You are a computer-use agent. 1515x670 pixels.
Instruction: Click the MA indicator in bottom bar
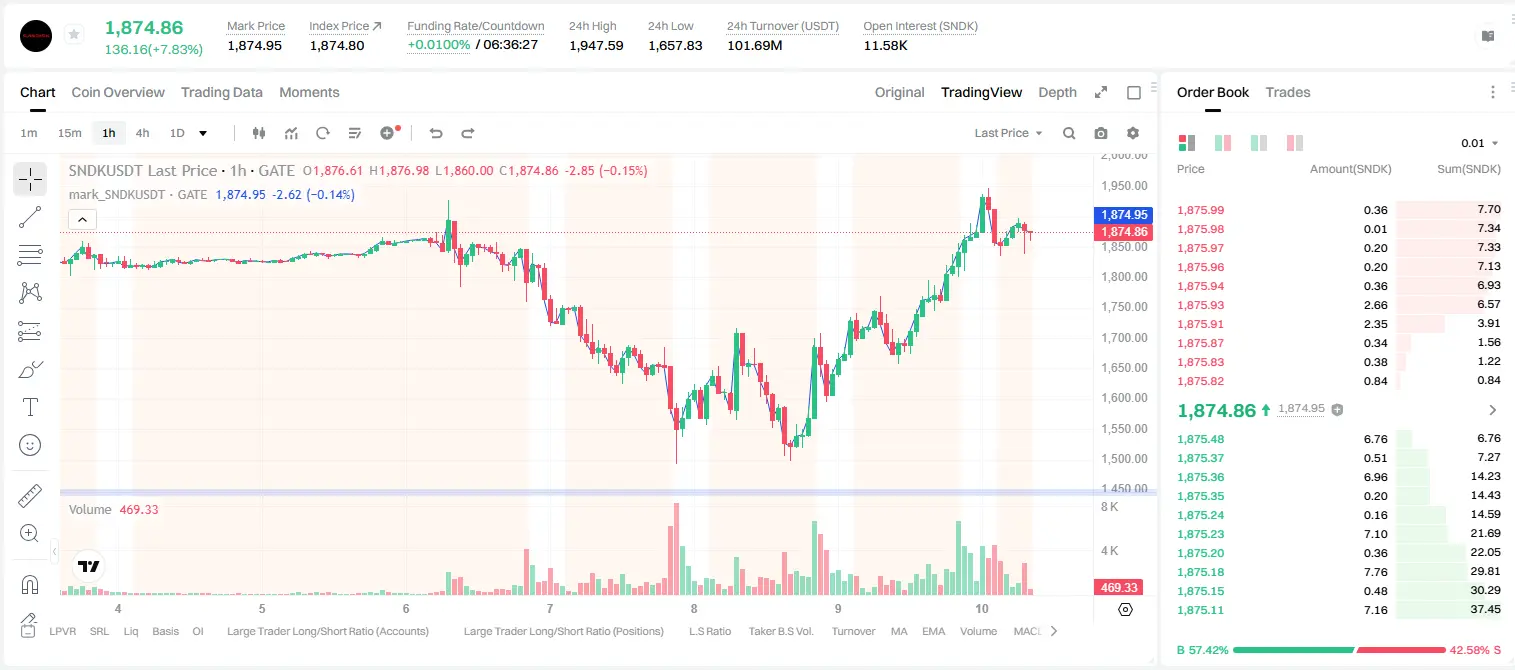(x=899, y=631)
